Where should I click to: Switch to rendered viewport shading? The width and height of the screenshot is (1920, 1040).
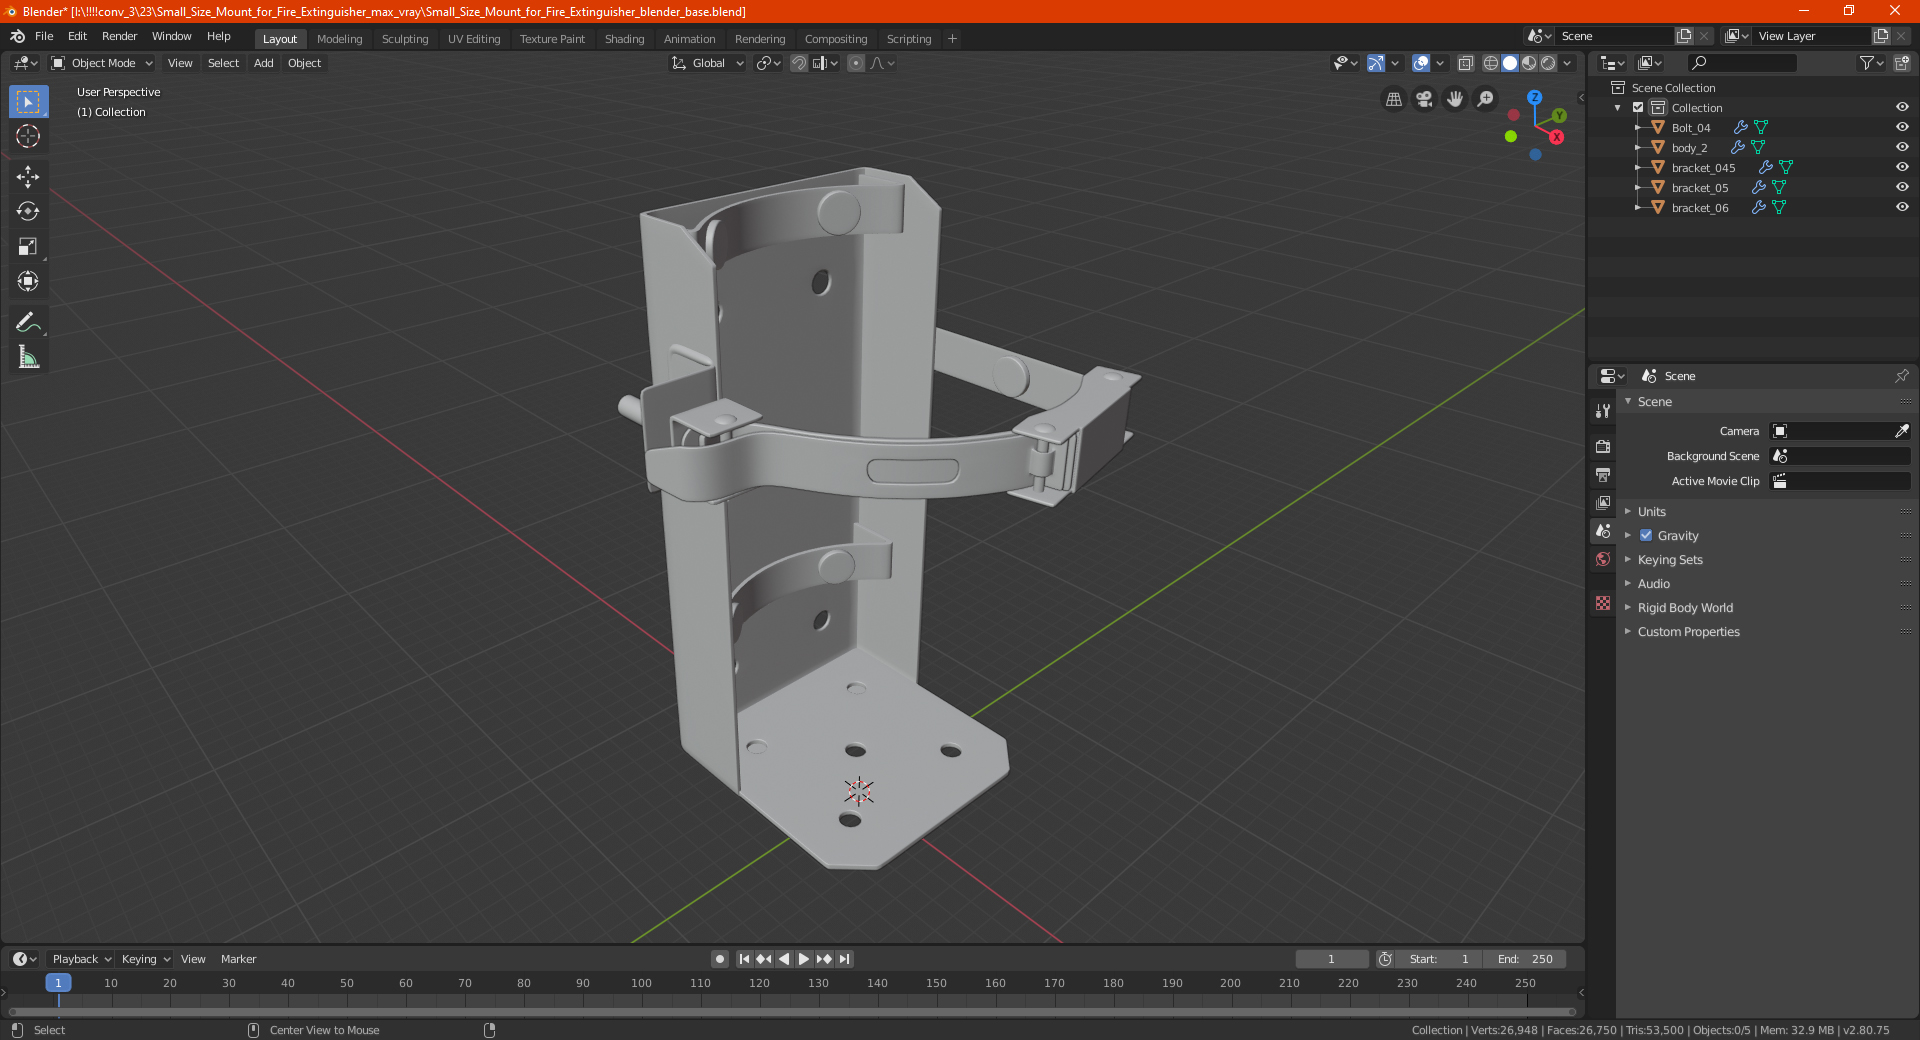(1548, 63)
